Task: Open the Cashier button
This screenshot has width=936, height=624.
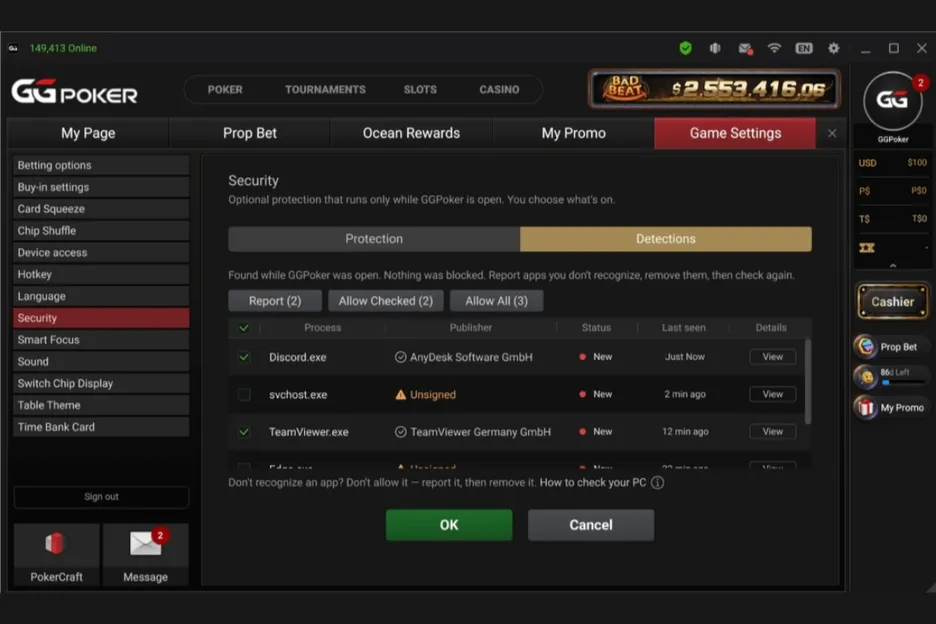Action: tap(892, 302)
